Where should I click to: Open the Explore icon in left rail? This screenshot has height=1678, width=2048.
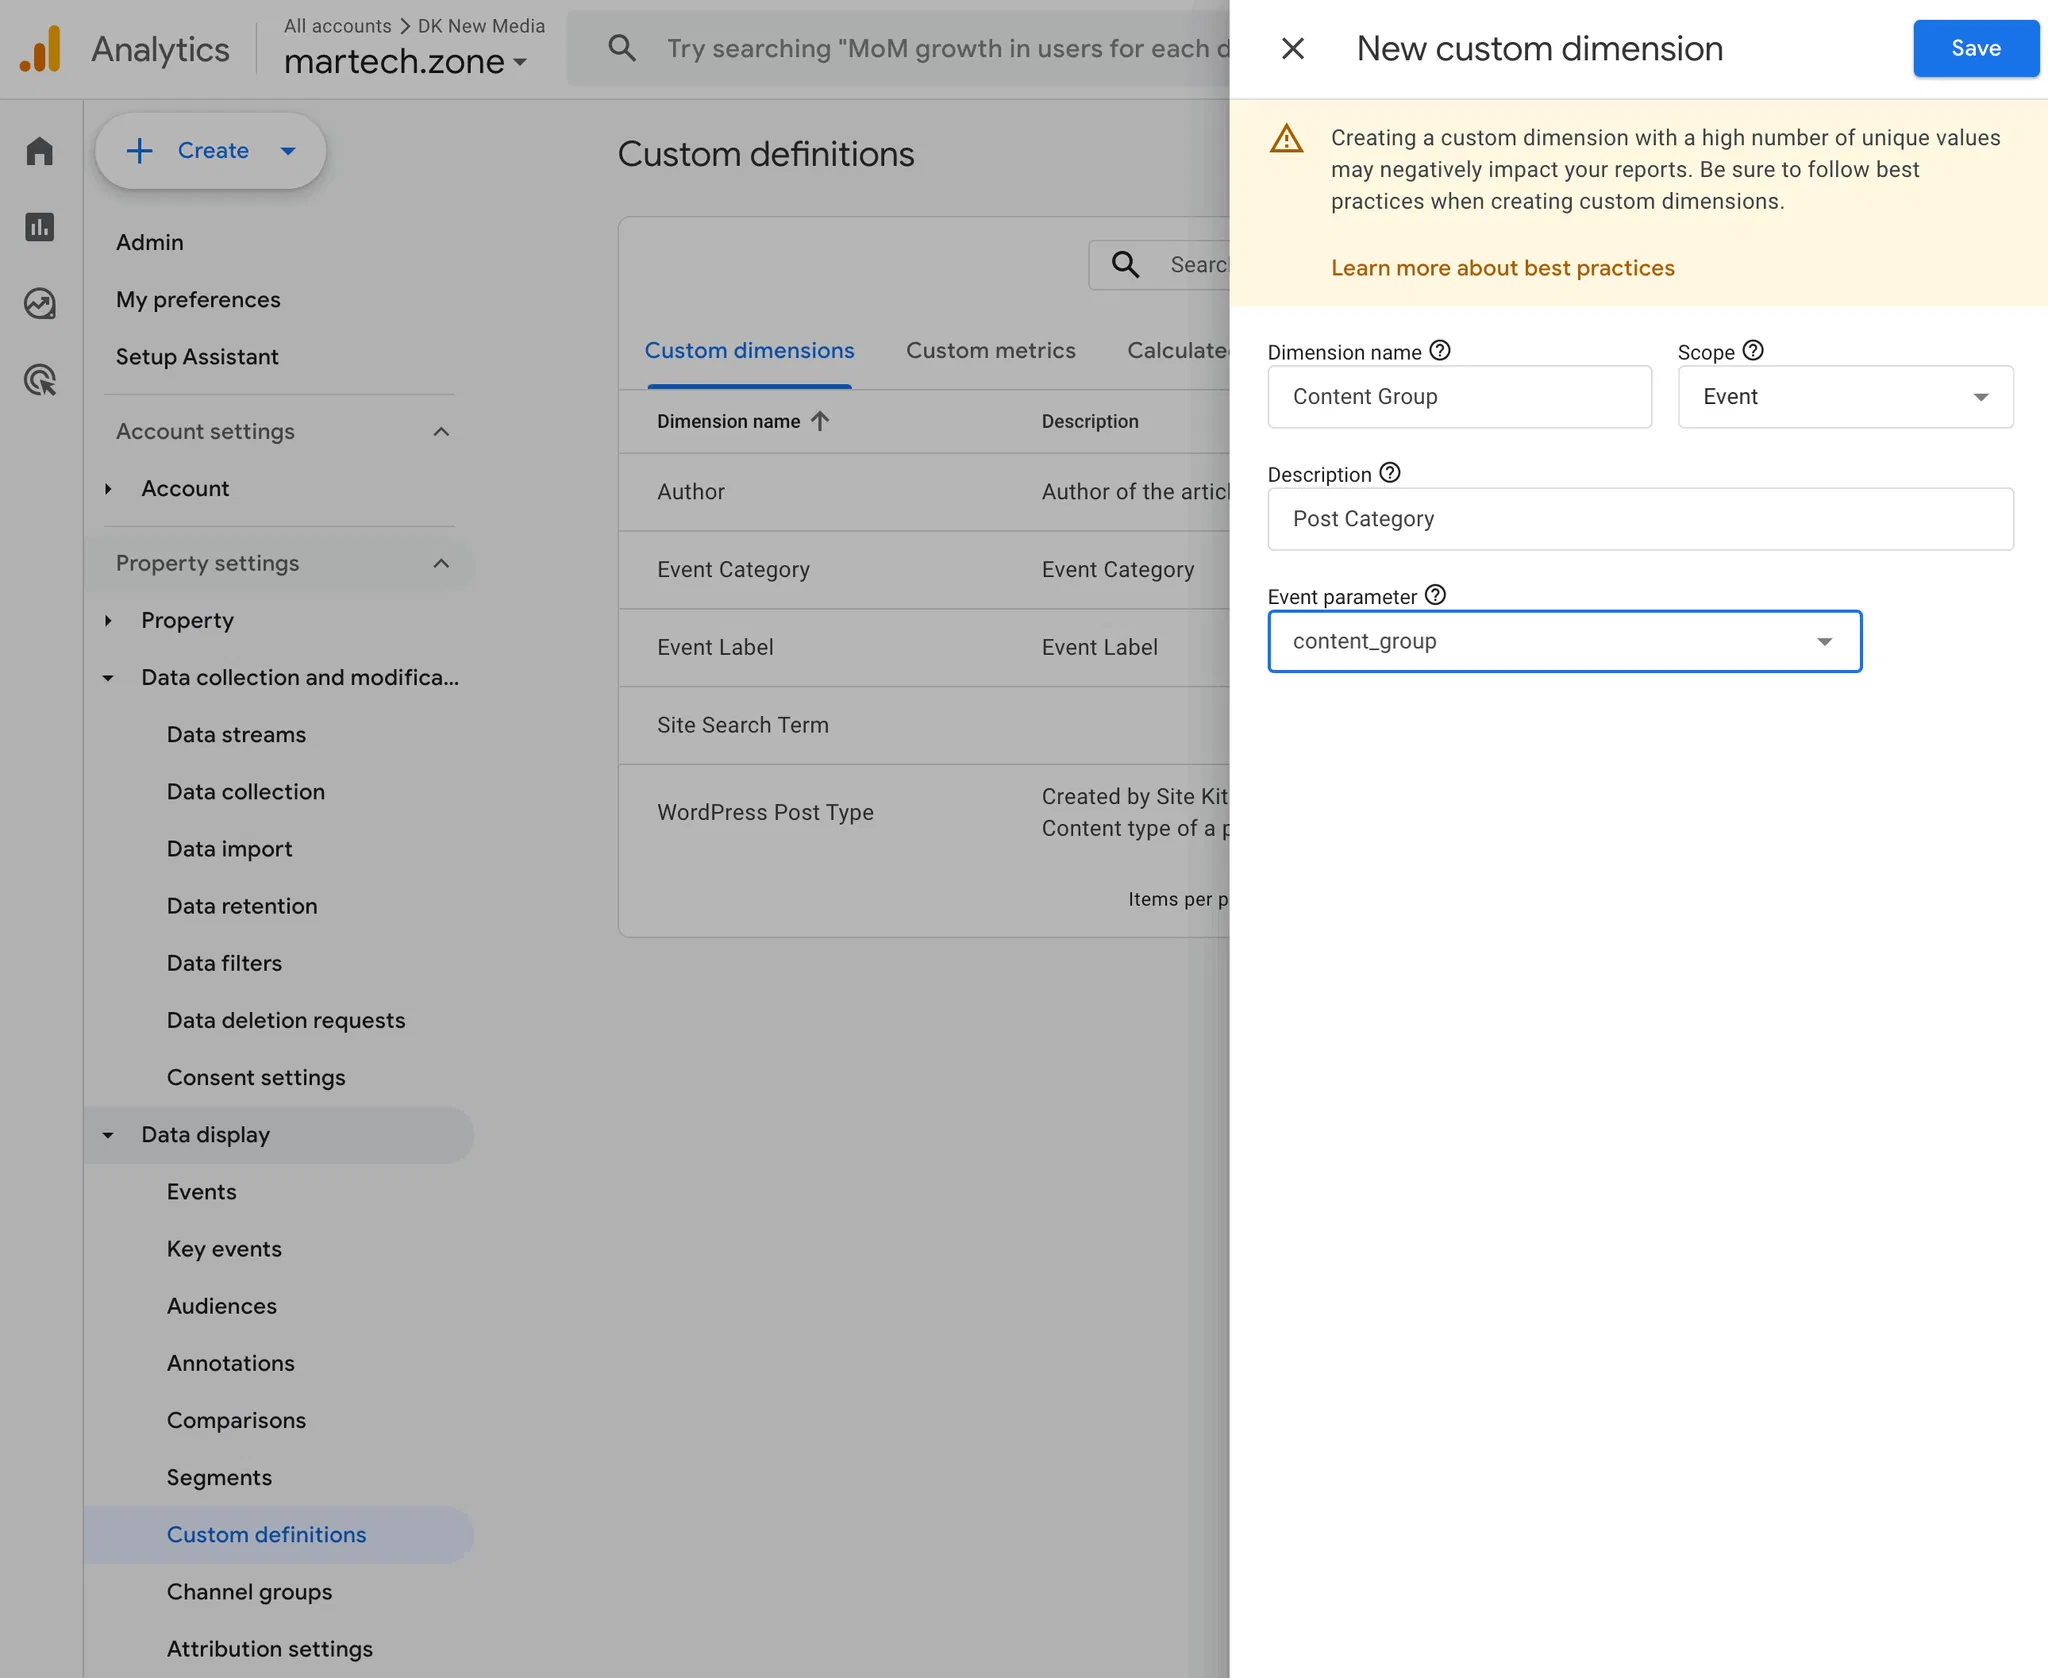click(40, 303)
